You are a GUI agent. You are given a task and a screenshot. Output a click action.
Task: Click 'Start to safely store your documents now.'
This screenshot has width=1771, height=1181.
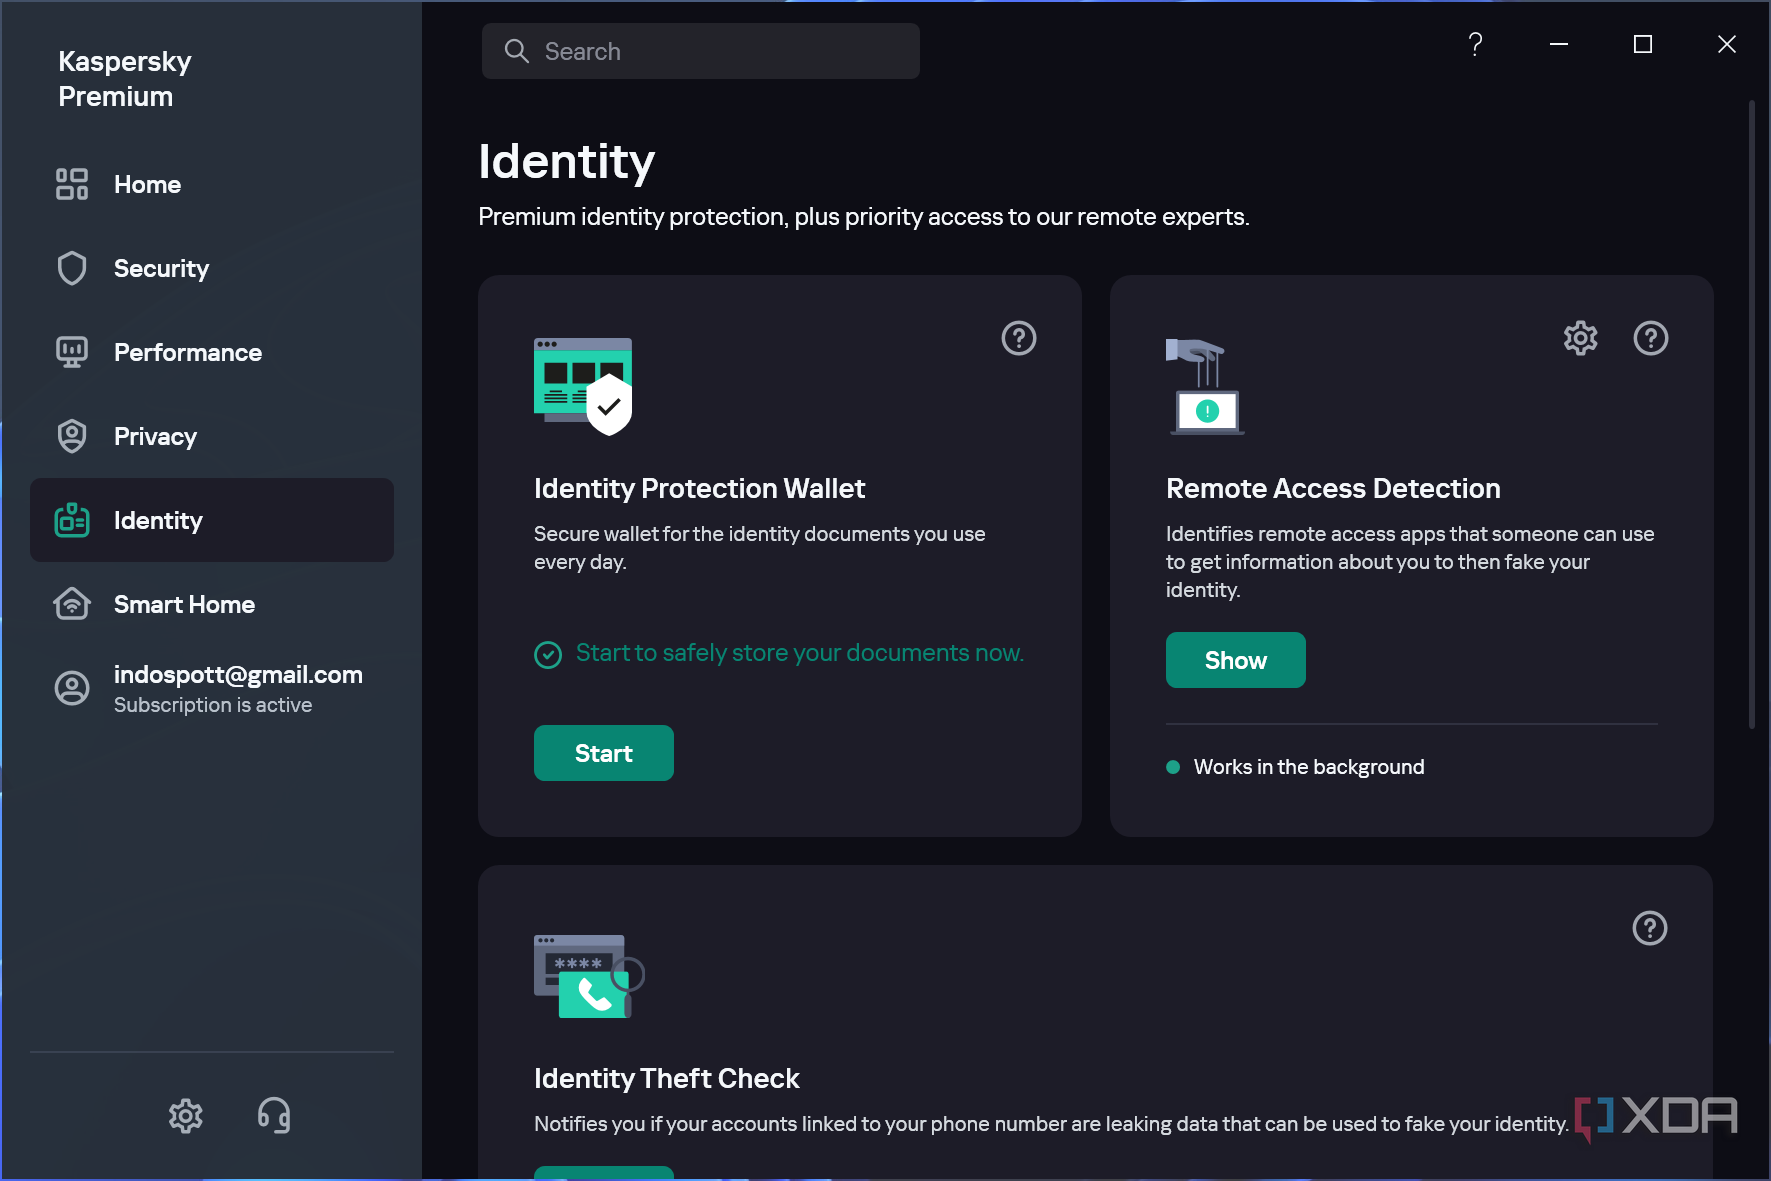coord(800,653)
